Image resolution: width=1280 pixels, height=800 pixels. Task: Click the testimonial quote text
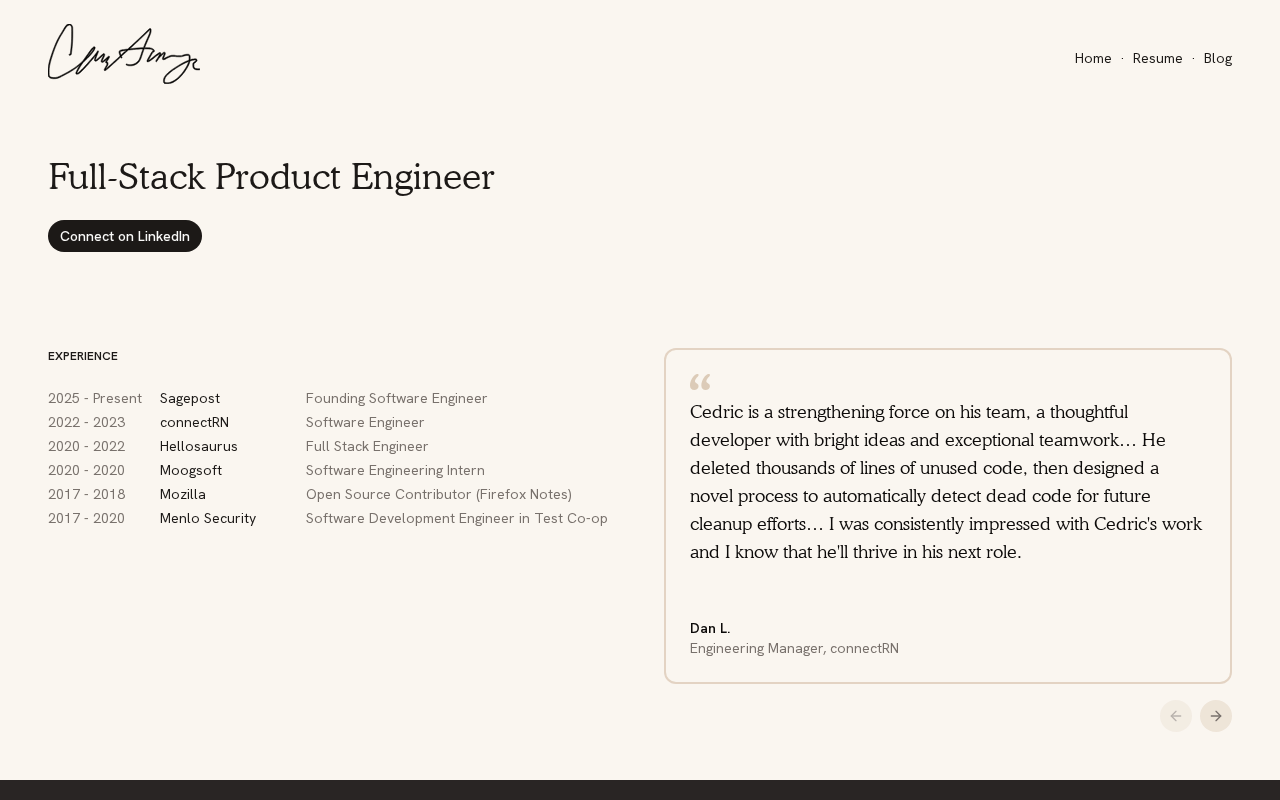pos(946,482)
